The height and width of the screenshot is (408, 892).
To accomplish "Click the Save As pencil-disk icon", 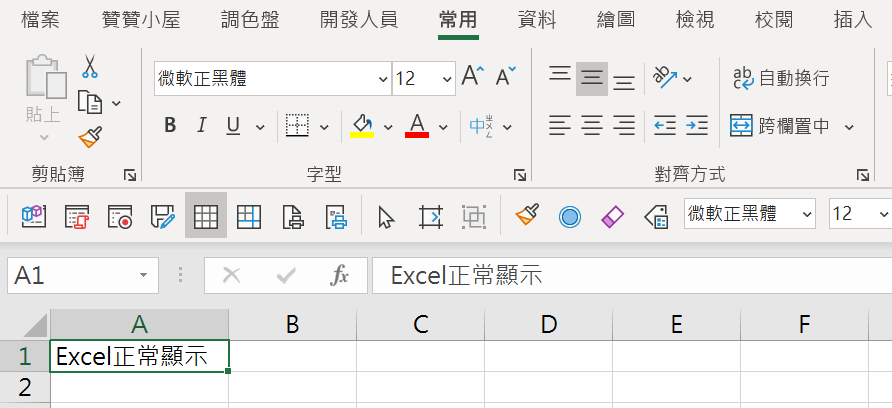I will click(x=163, y=216).
